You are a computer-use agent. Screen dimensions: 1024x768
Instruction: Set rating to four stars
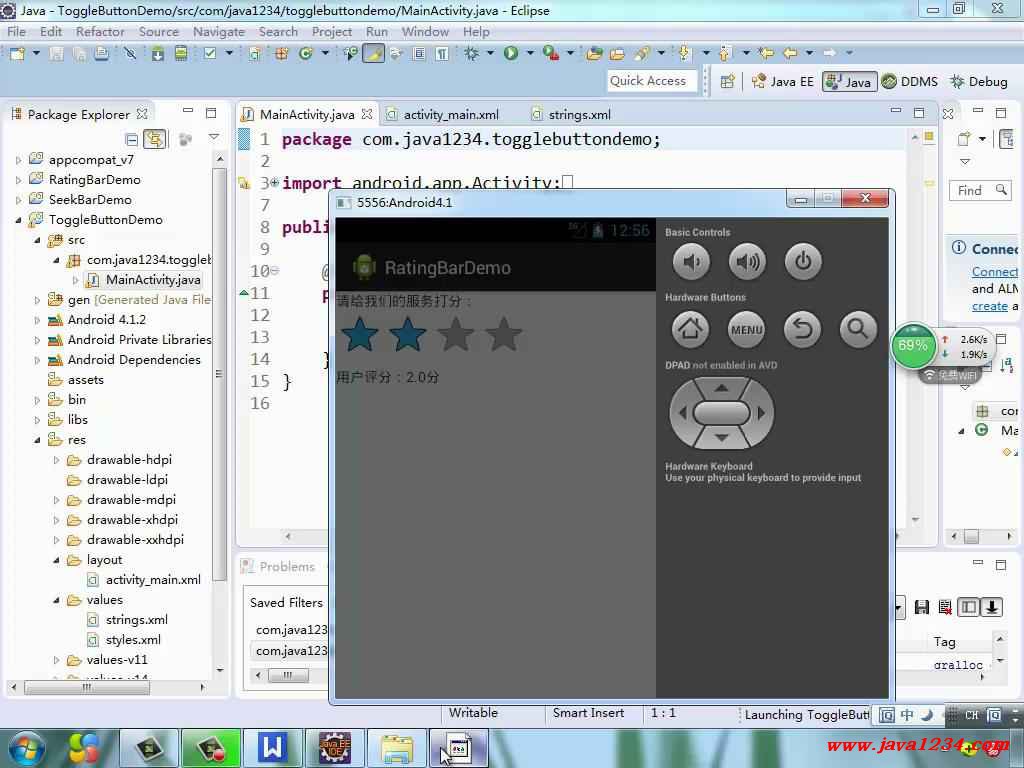pos(504,335)
